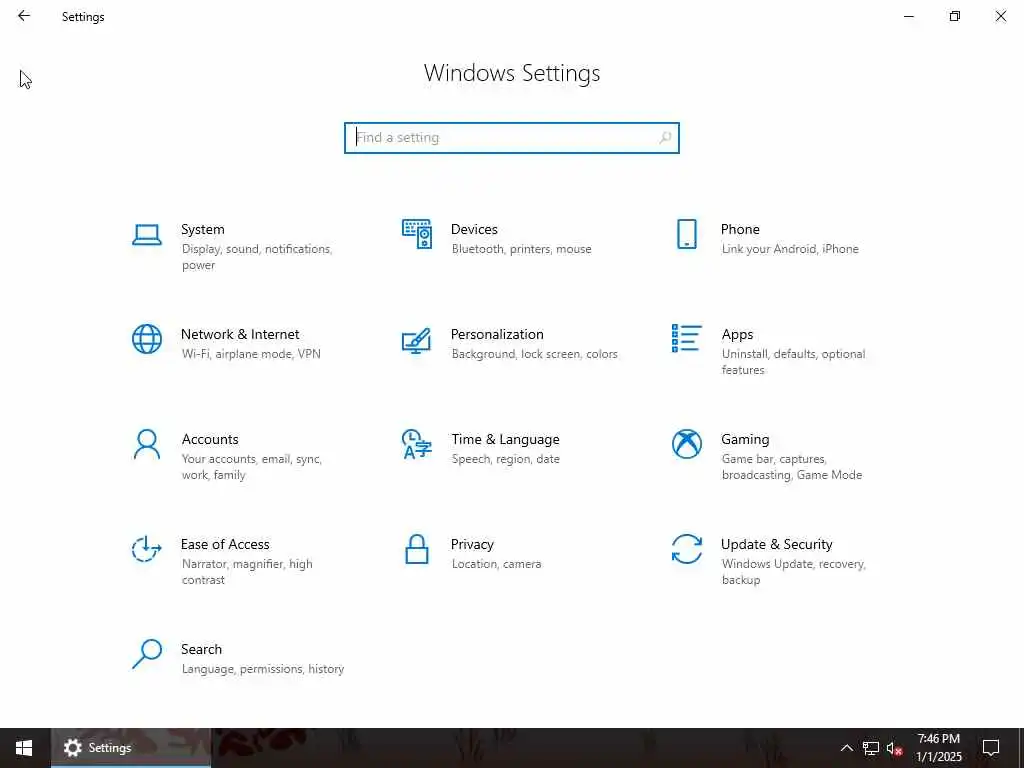Open Accounts title link
This screenshot has width=1024, height=768.
[210, 440]
